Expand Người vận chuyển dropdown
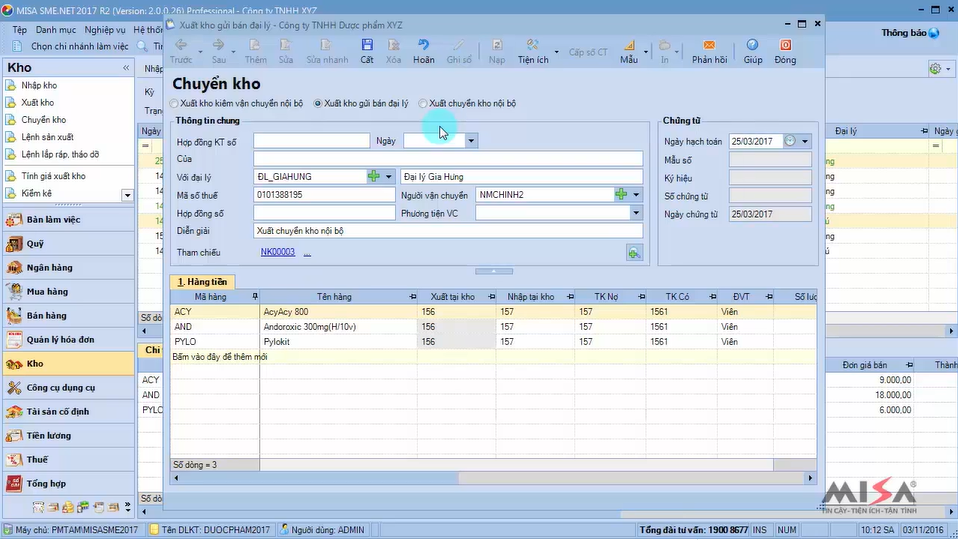 point(636,194)
